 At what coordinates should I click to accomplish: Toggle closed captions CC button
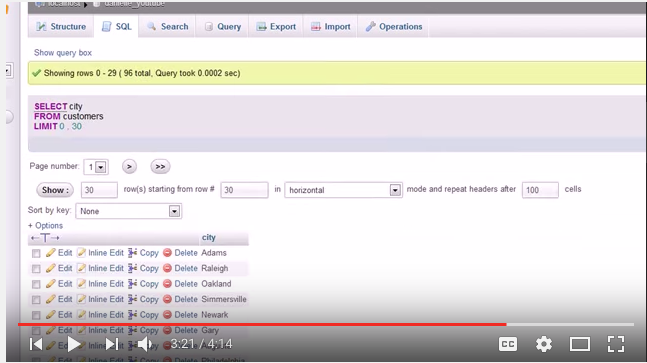point(508,344)
